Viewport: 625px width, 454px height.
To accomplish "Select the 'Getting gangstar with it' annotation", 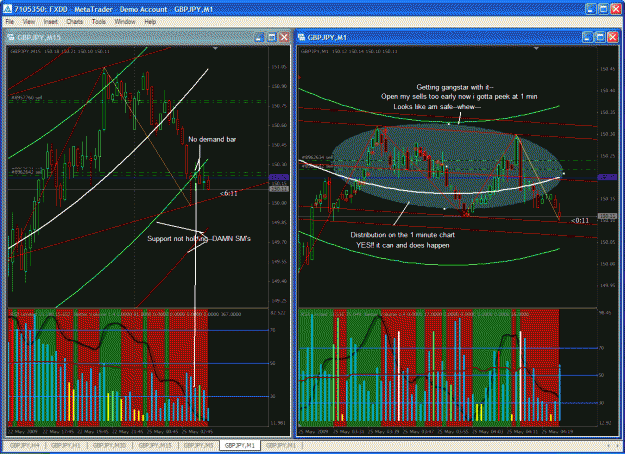I will 455,87.
